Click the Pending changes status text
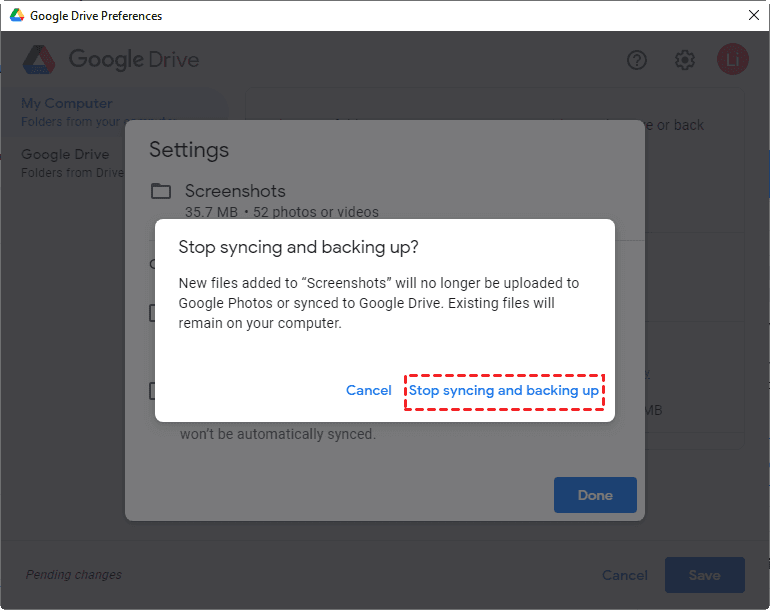This screenshot has height=610, width=770. (74, 574)
